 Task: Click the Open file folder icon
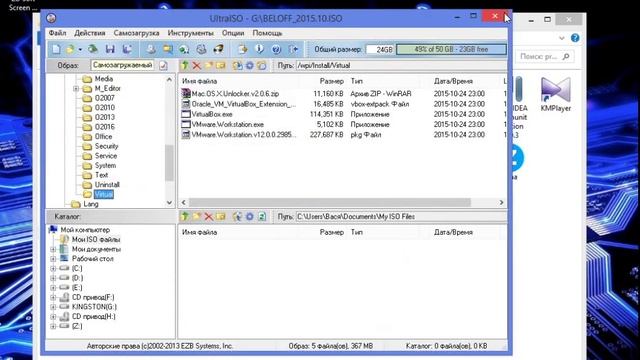[70, 49]
